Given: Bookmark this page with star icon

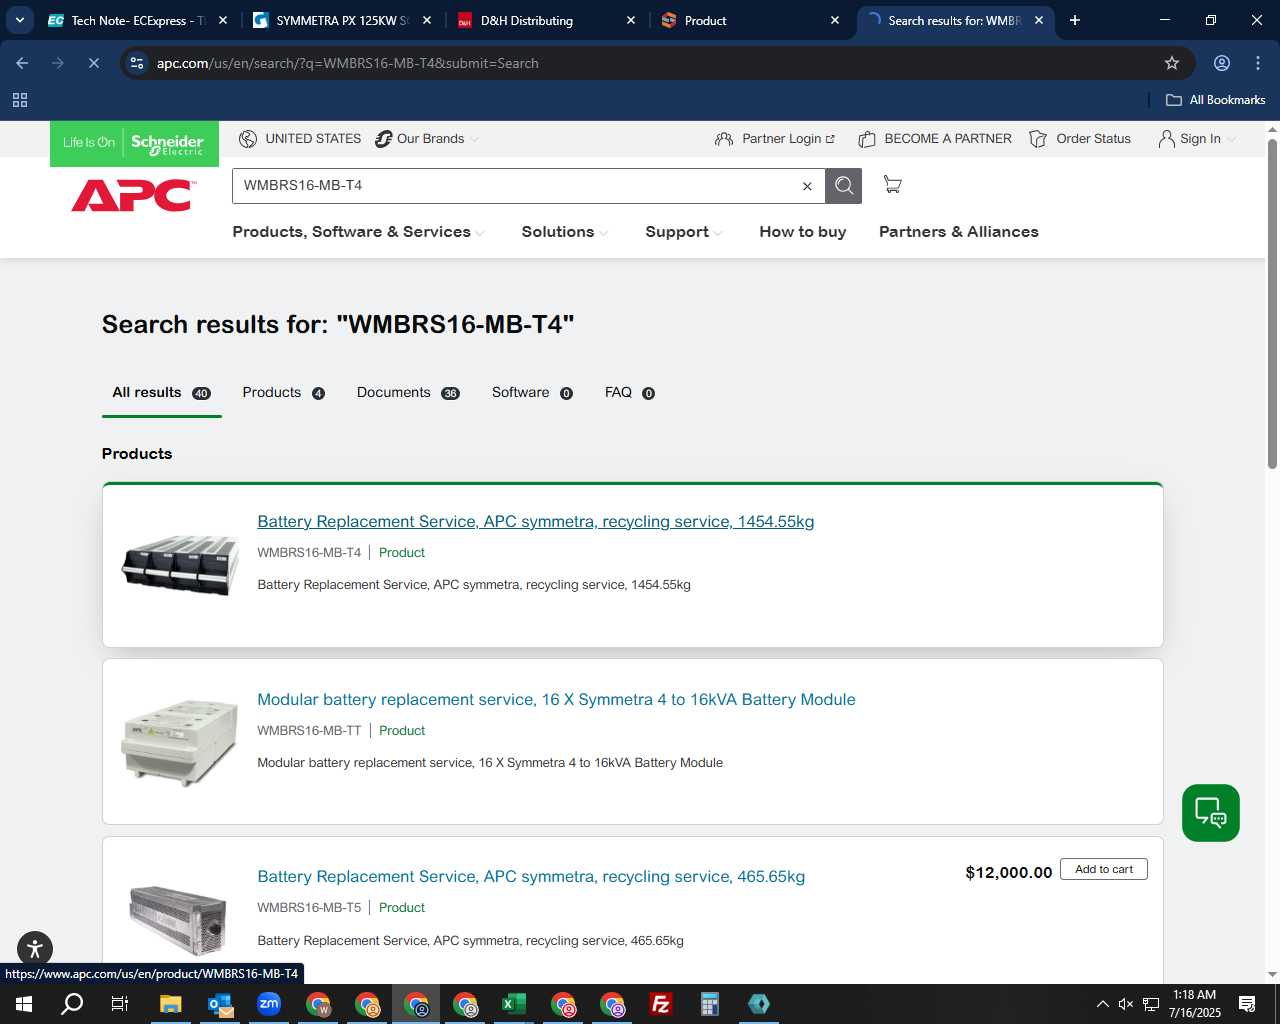Looking at the screenshot, I should [x=1172, y=63].
